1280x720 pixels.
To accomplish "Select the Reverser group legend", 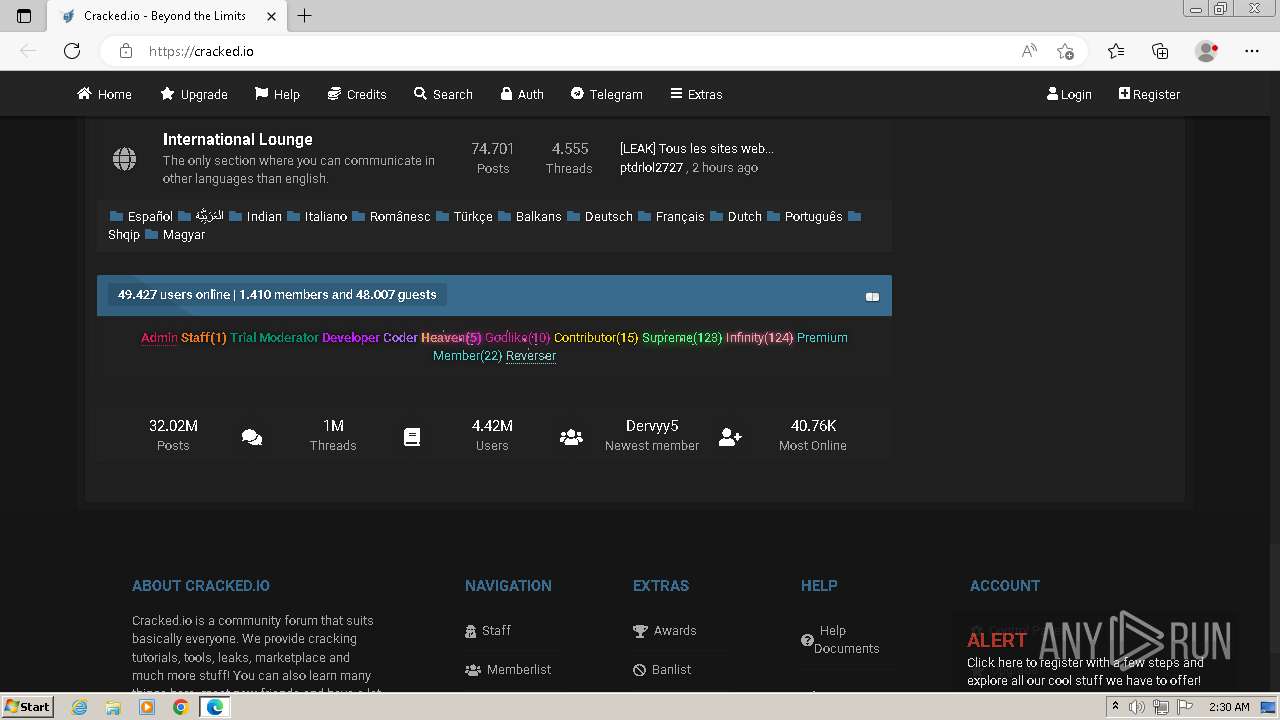I will point(531,355).
